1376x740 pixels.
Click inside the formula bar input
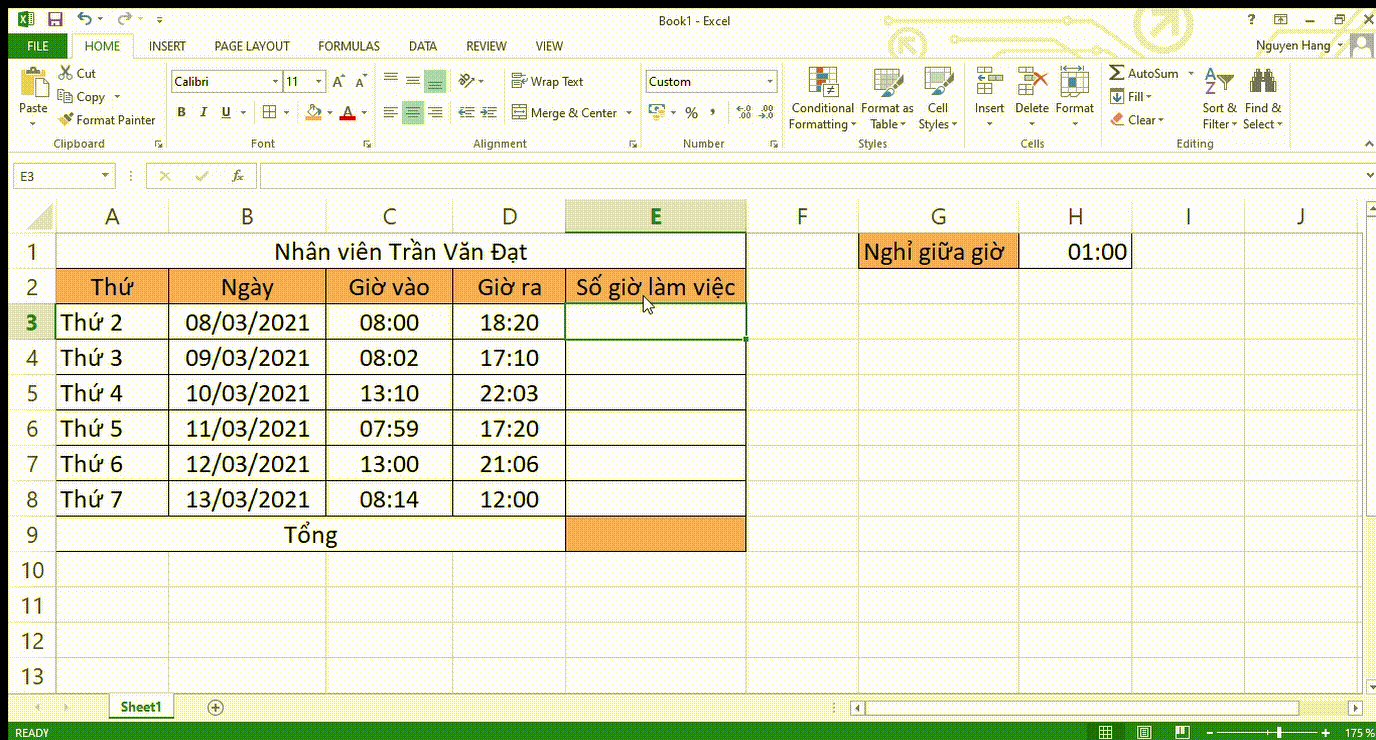[x=810, y=177]
